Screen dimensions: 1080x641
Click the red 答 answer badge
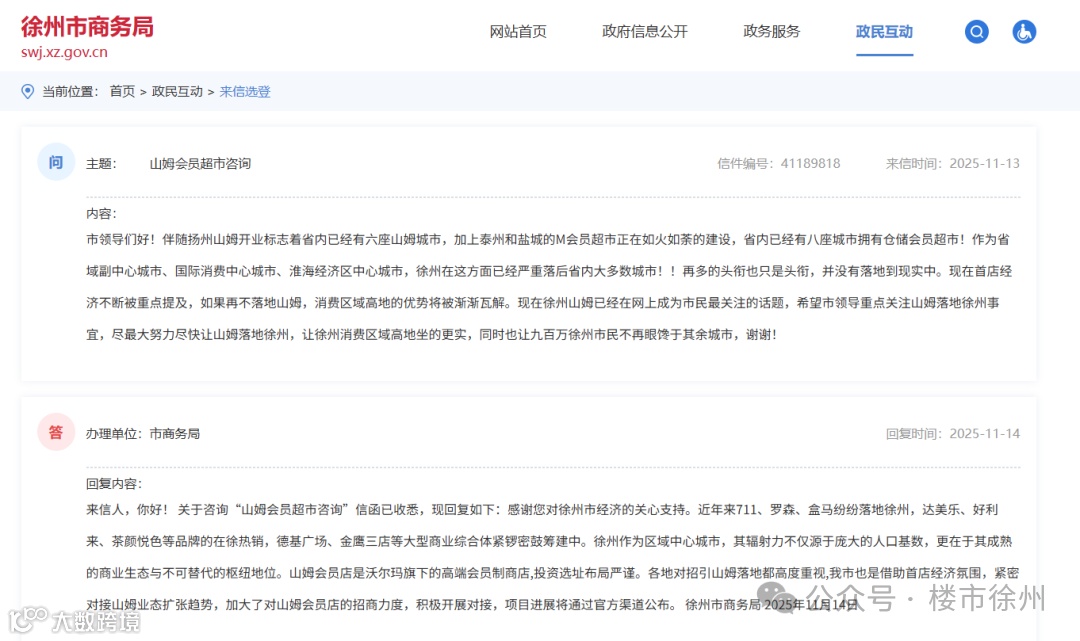(x=56, y=432)
